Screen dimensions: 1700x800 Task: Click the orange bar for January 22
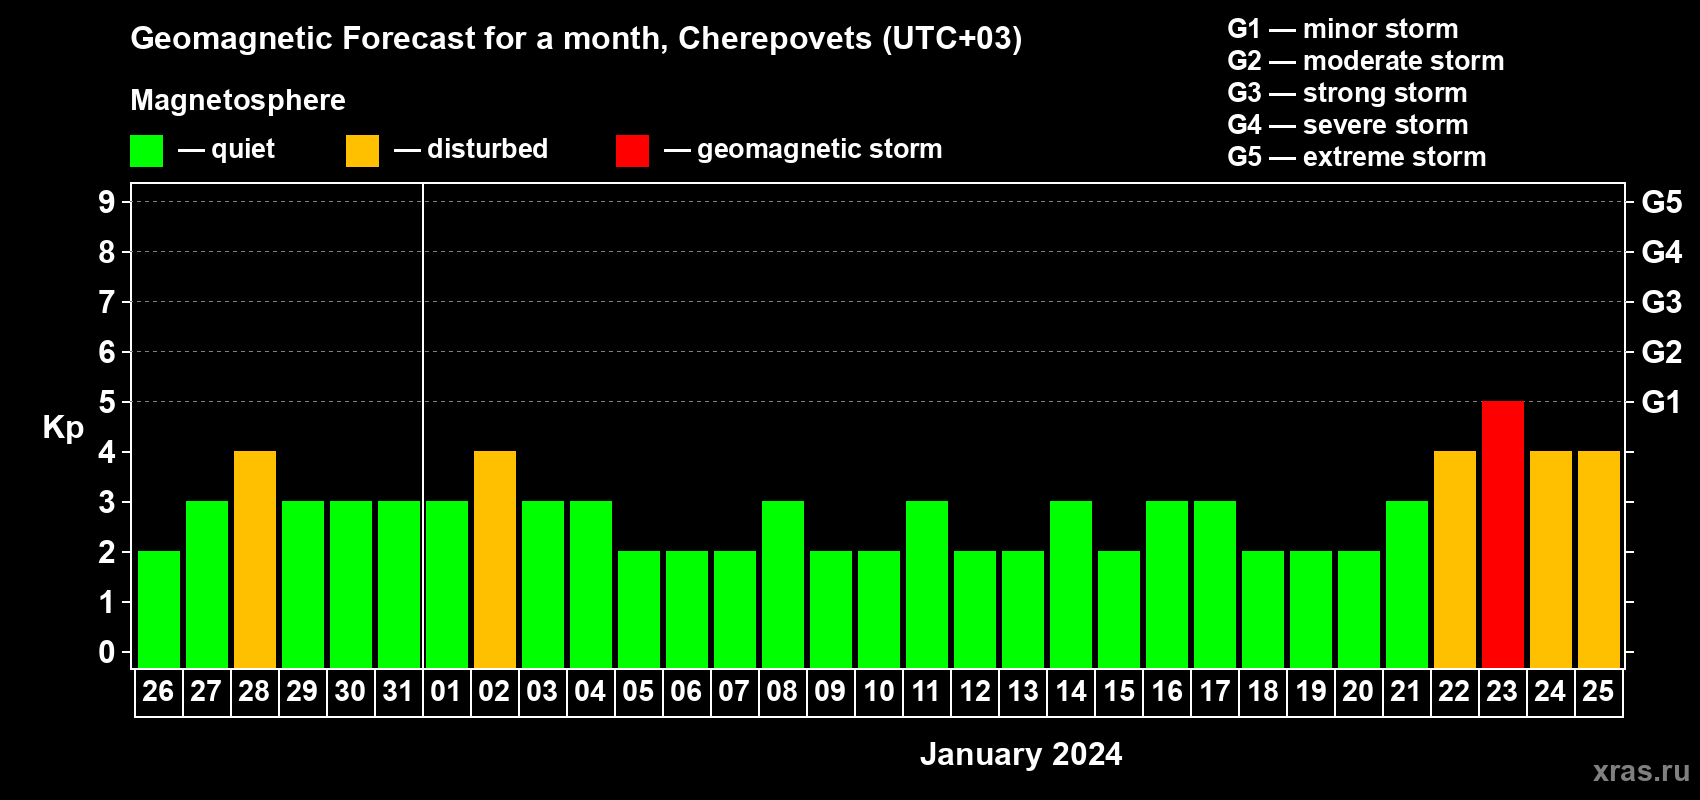[x=1454, y=559]
